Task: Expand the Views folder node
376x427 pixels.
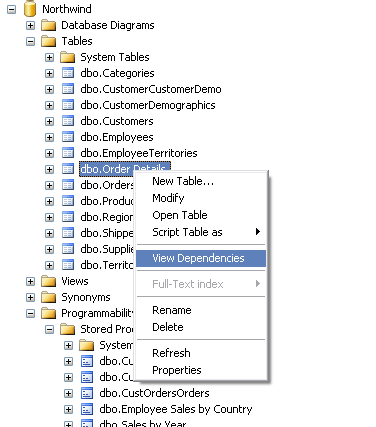Action: pos(30,281)
